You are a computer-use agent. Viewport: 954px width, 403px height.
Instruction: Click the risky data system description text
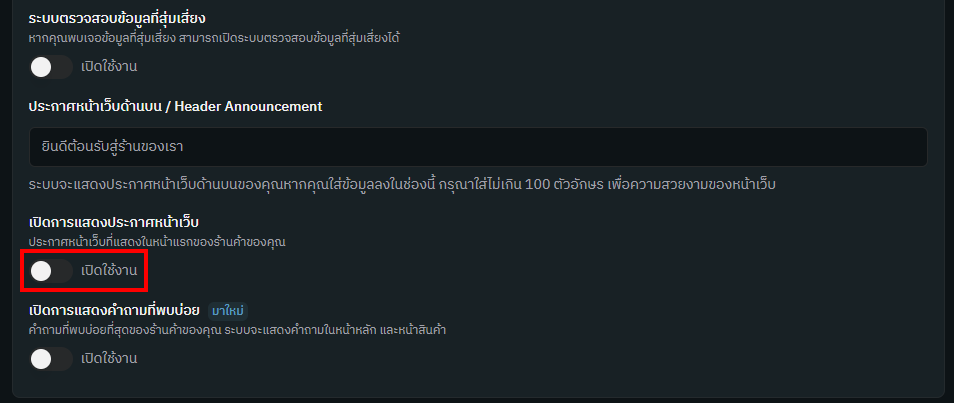point(220,38)
